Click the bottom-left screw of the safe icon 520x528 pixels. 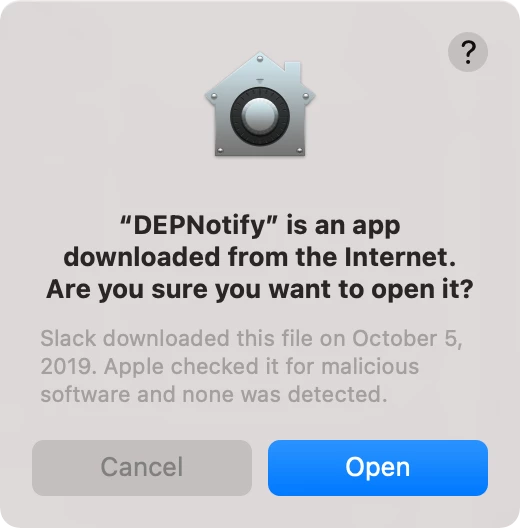pyautogui.click(x=220, y=150)
